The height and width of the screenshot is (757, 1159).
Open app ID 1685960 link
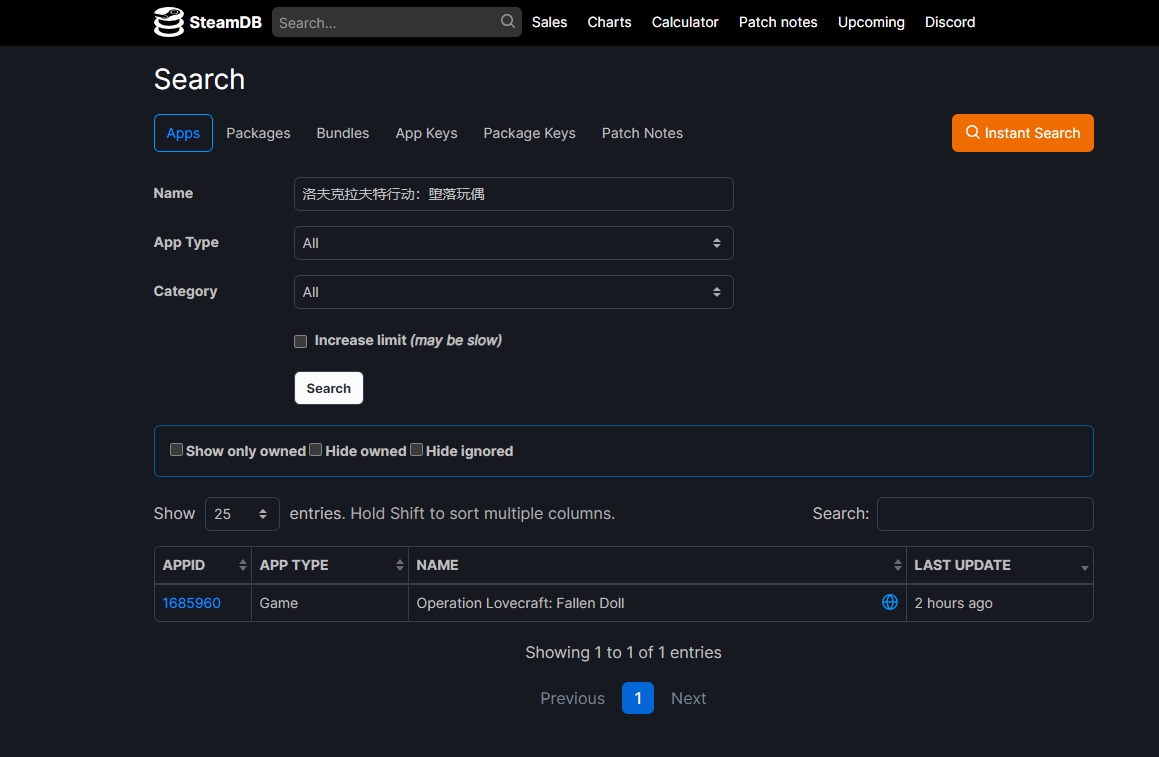[x=191, y=603]
